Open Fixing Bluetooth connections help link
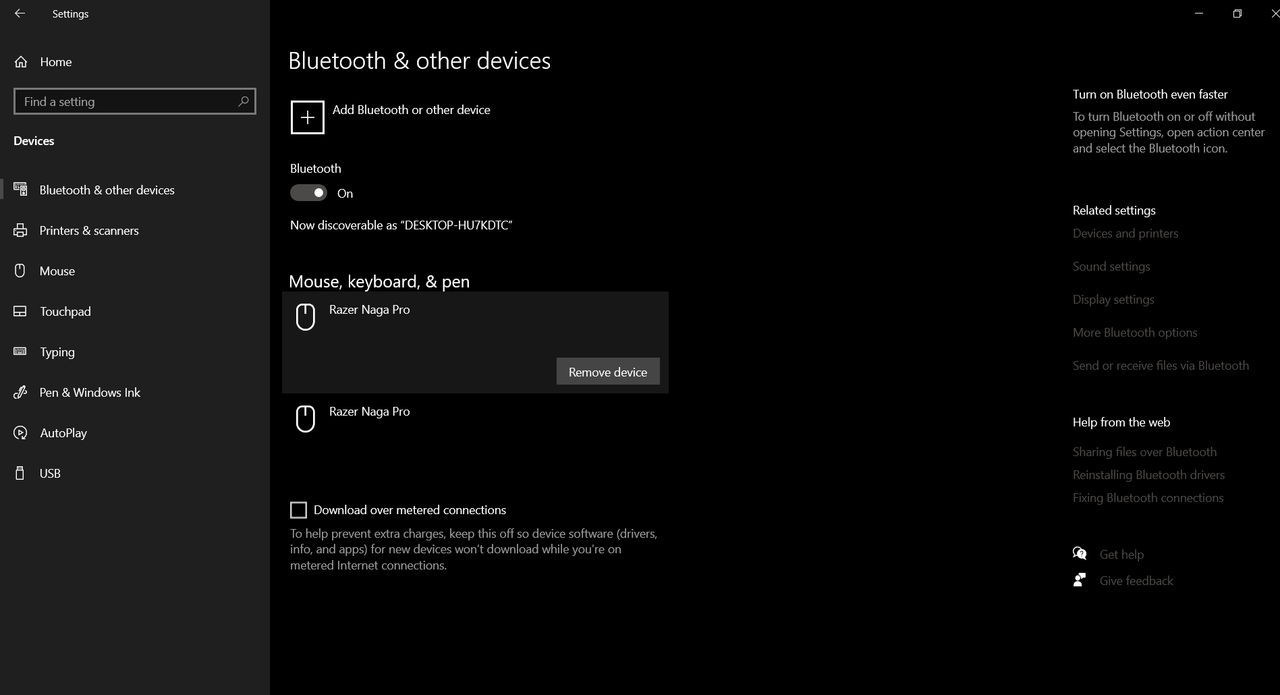Screen dimensions: 1280x695 click(x=1148, y=498)
